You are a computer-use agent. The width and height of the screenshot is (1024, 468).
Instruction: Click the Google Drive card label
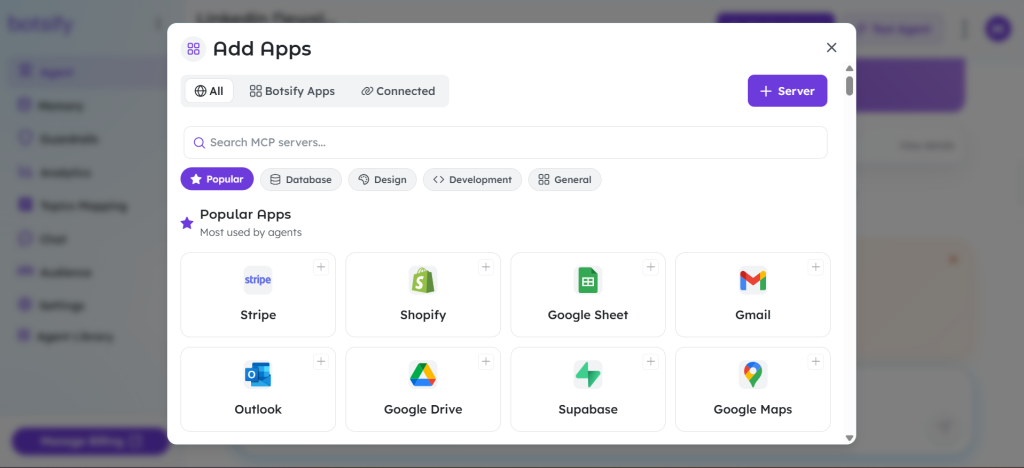pyautogui.click(x=423, y=410)
